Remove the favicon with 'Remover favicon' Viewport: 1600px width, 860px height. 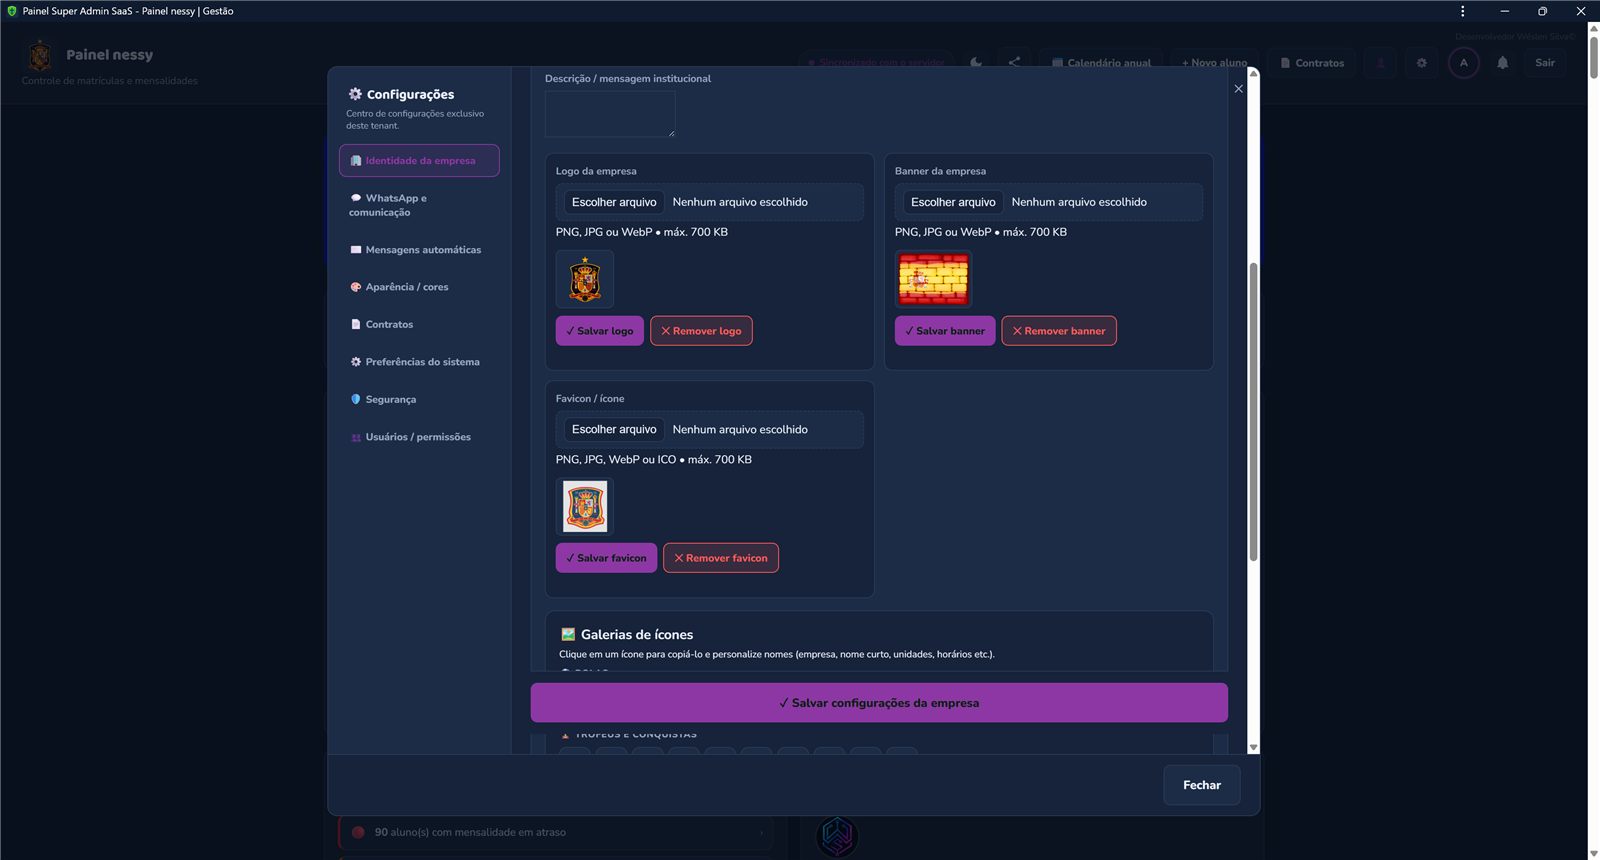coord(721,558)
